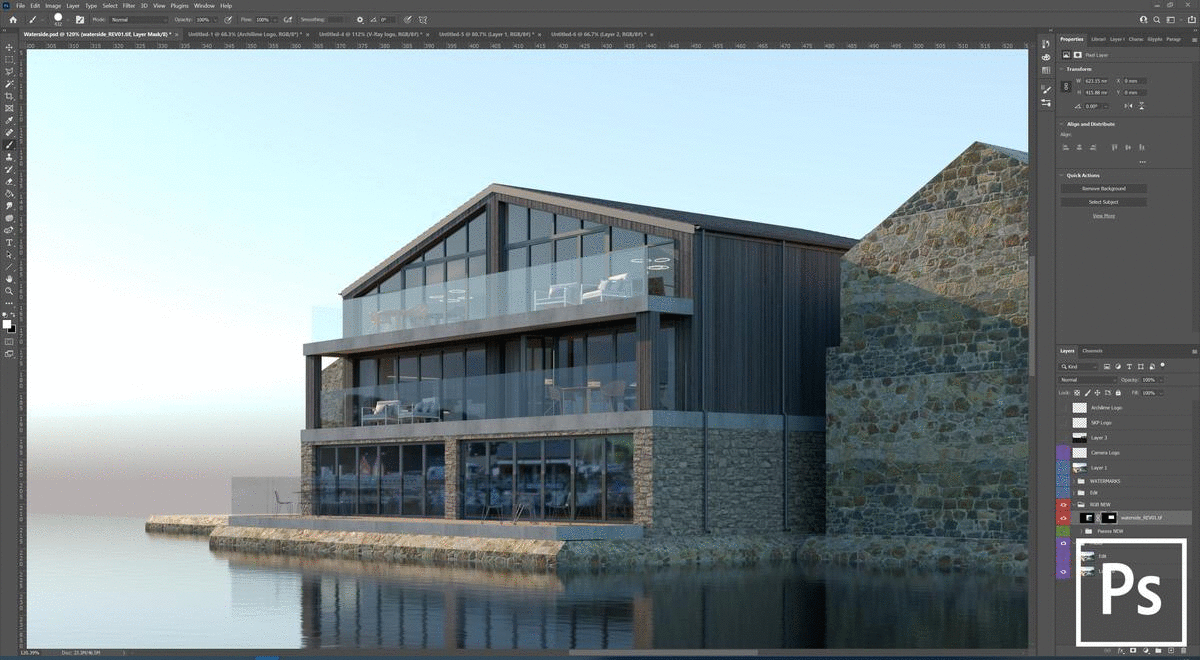Toggle visibility of waterside_REV01.tif layer

click(x=1064, y=518)
